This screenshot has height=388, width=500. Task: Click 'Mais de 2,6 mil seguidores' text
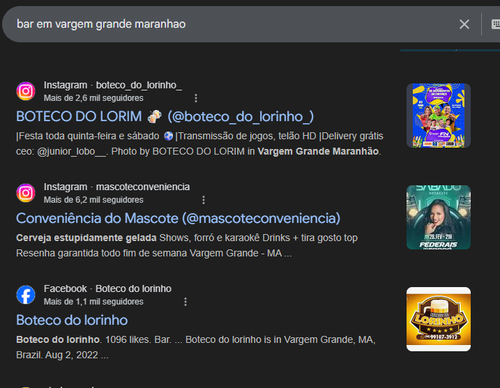pos(93,98)
